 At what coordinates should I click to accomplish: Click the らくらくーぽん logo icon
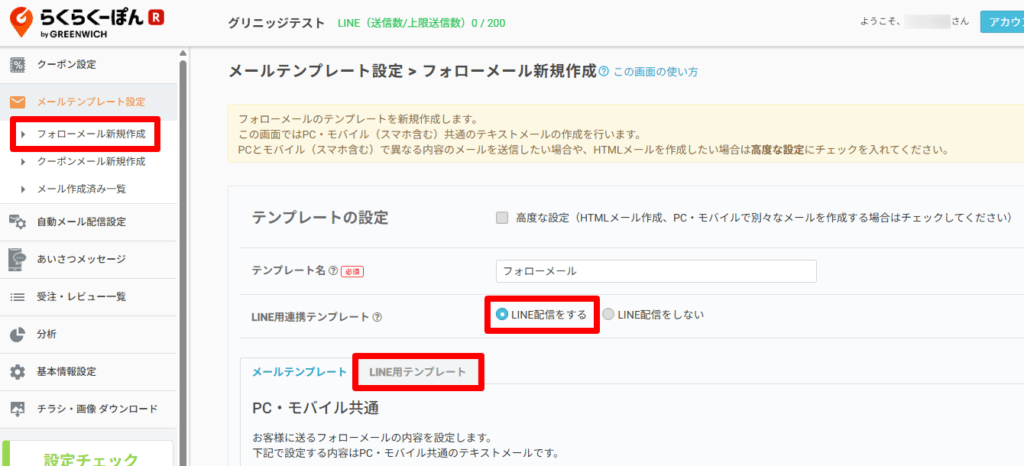click(x=20, y=20)
